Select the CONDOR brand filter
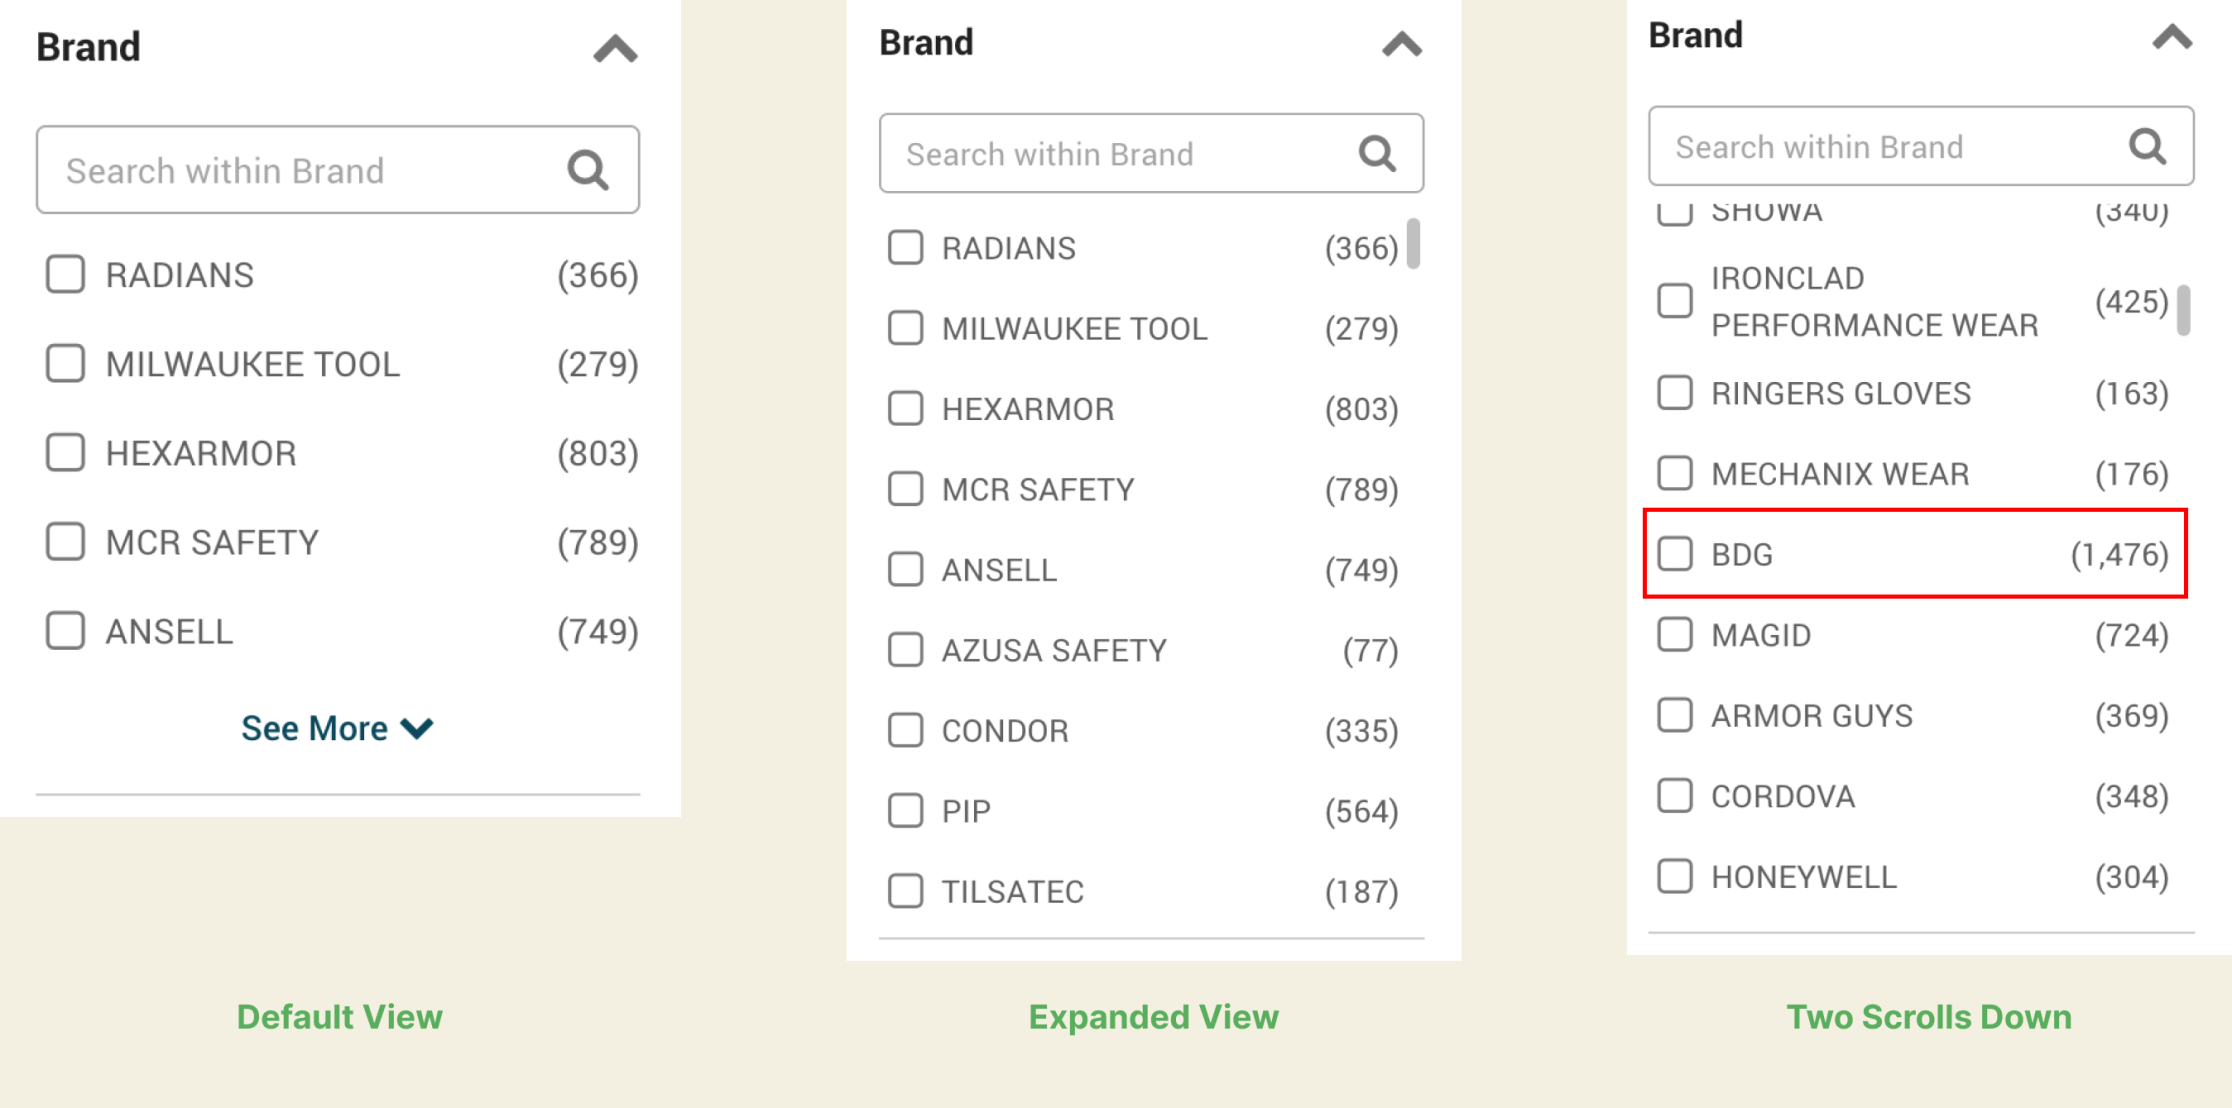The image size is (2232, 1108). click(x=905, y=730)
